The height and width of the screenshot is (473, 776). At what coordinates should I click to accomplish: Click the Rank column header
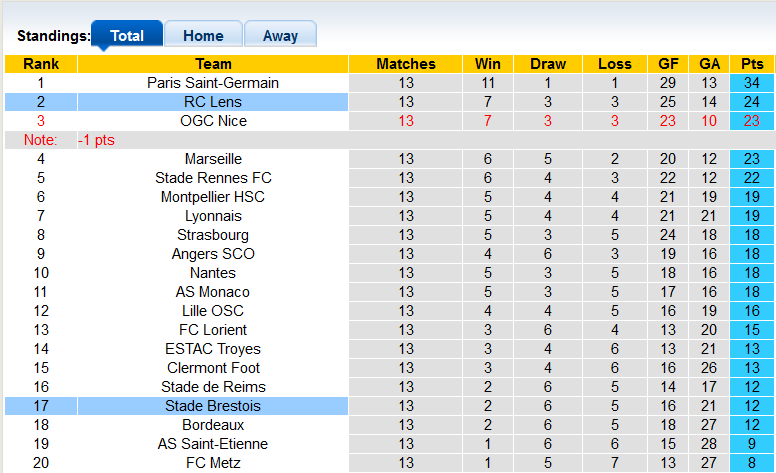pyautogui.click(x=41, y=64)
